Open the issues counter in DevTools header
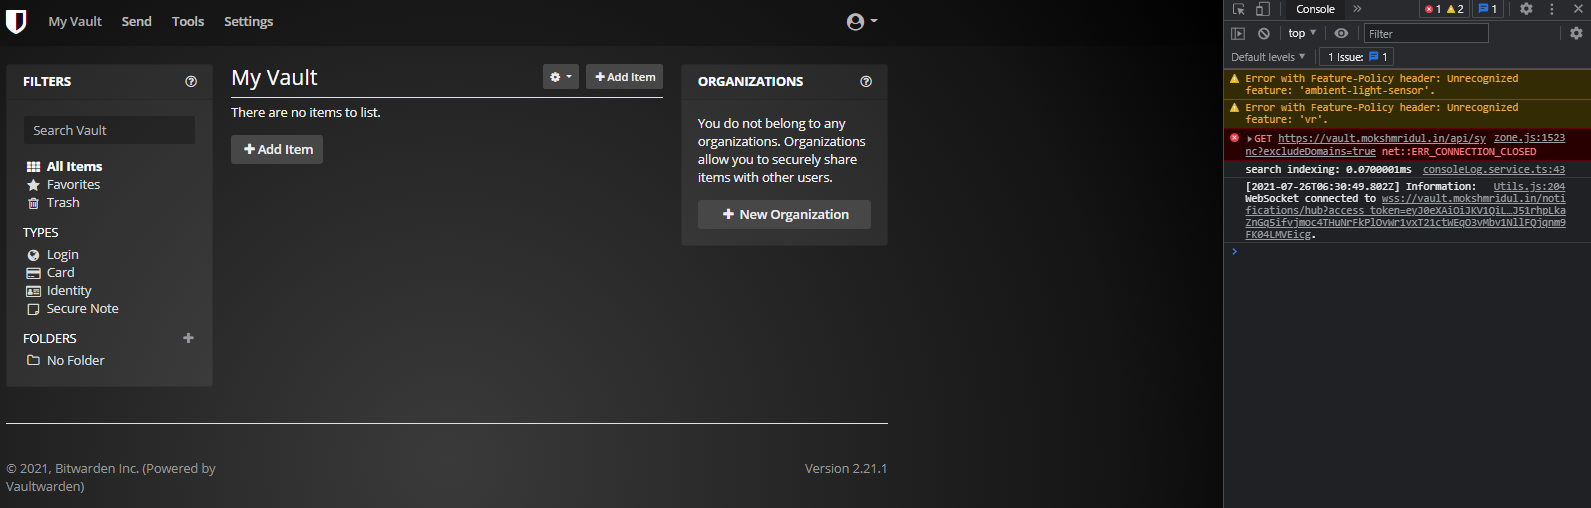The height and width of the screenshot is (508, 1591). tap(1487, 9)
